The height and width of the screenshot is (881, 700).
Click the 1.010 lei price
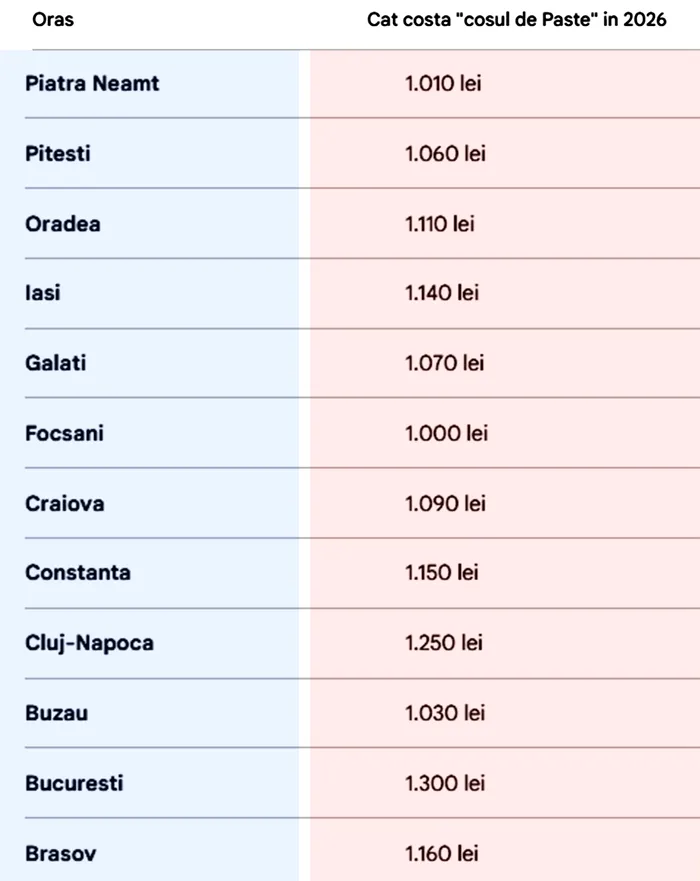pos(443,83)
